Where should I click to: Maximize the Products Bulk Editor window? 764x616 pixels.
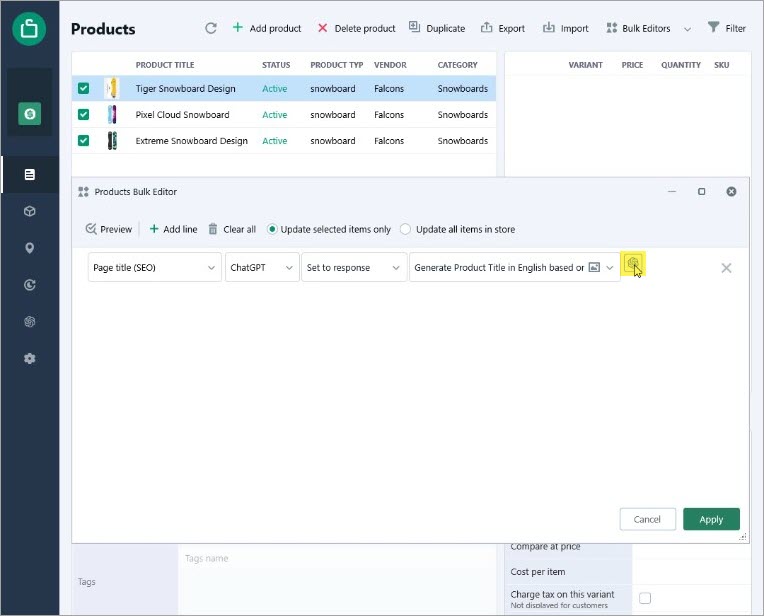pyautogui.click(x=701, y=192)
